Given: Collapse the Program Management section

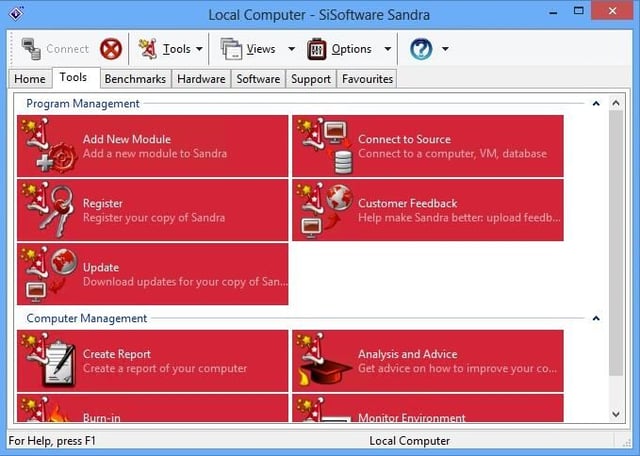Looking at the screenshot, I should tap(596, 104).
